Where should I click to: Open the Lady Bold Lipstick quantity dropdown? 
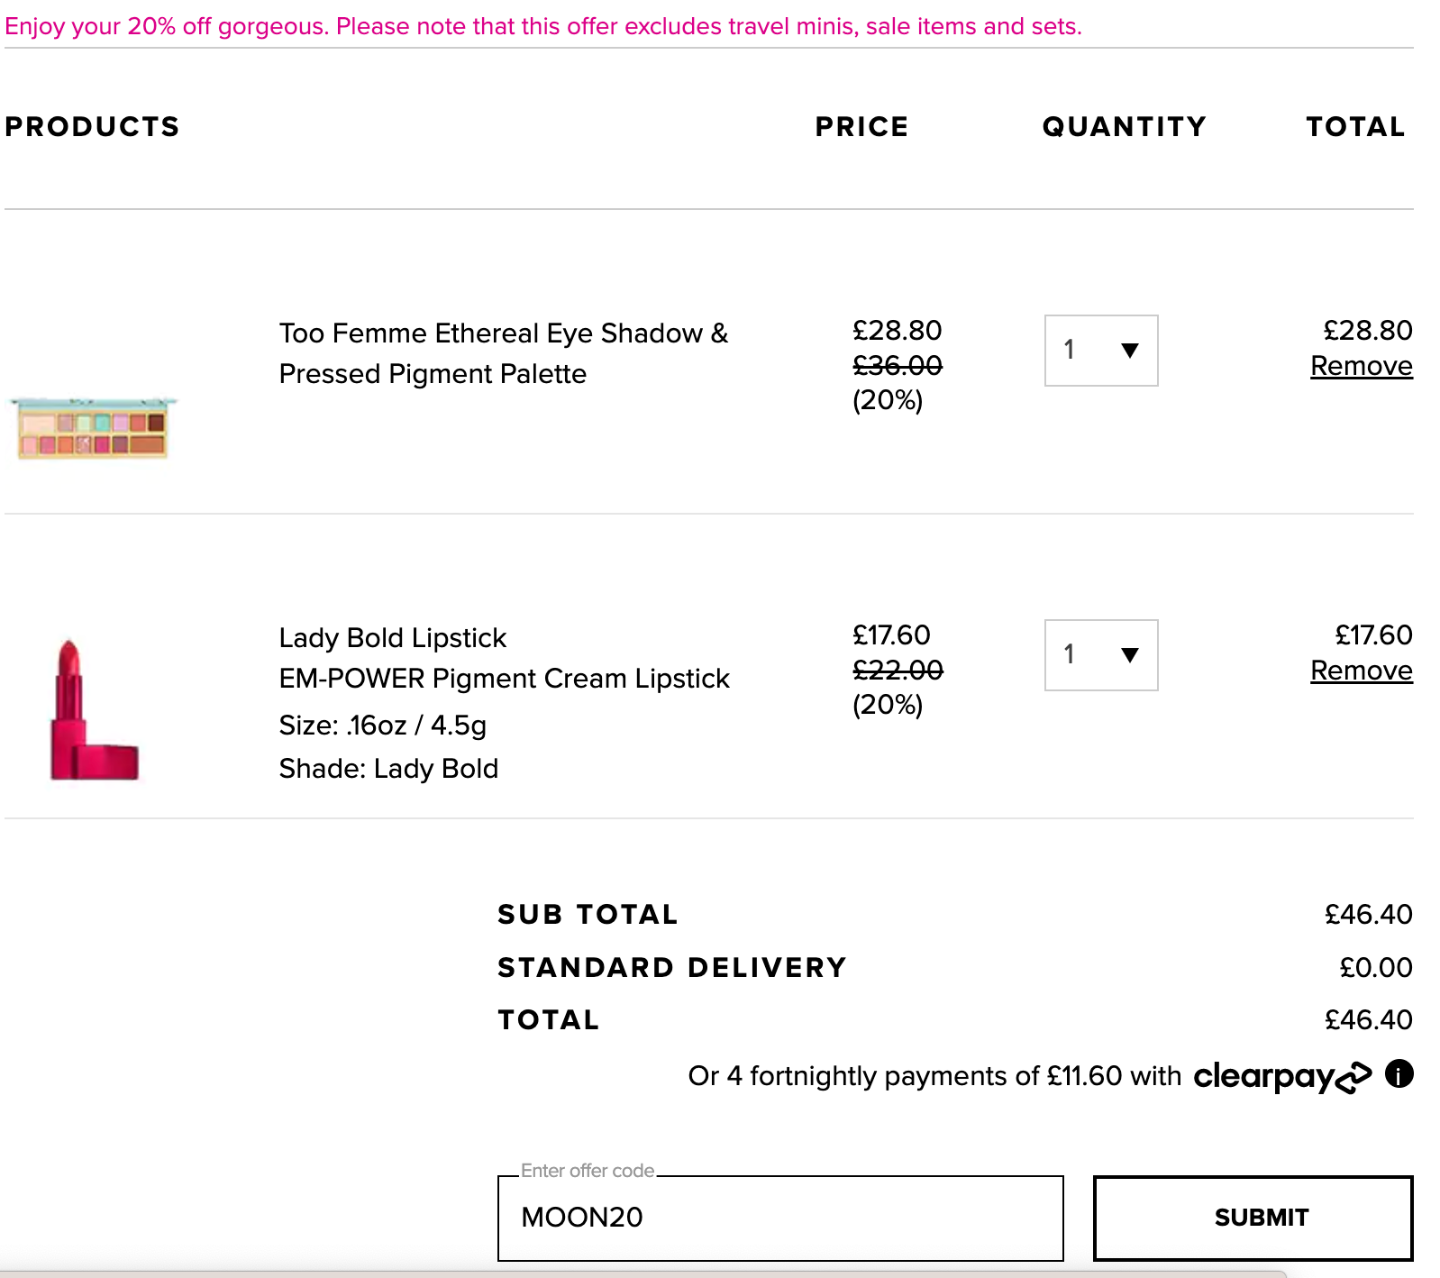click(1101, 655)
